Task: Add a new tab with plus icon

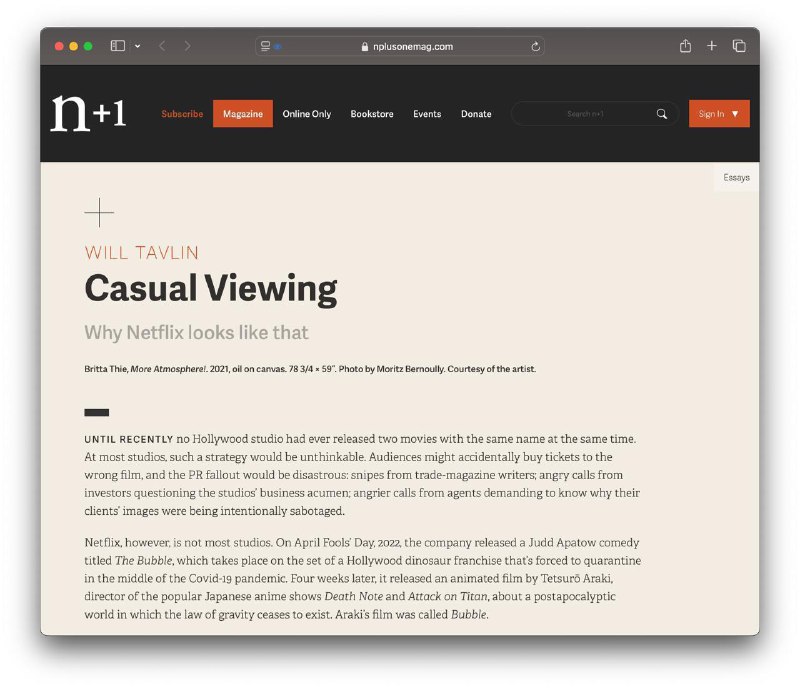Action: (x=711, y=46)
